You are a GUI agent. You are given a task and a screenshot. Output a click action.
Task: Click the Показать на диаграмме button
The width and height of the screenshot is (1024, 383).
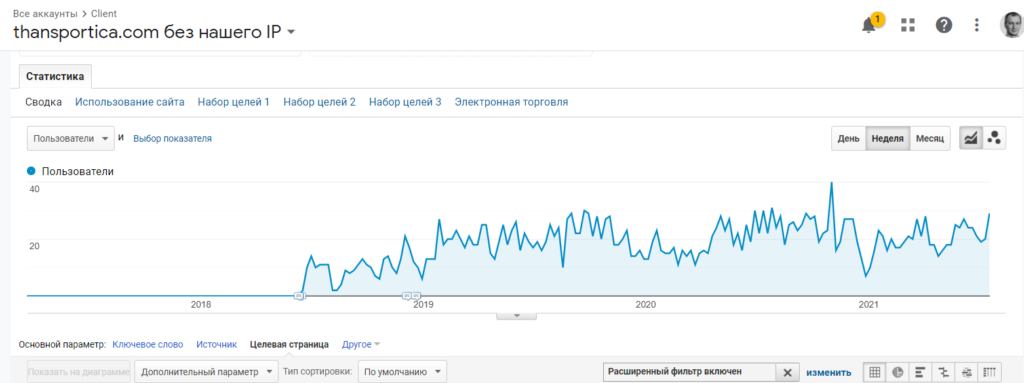(78, 372)
